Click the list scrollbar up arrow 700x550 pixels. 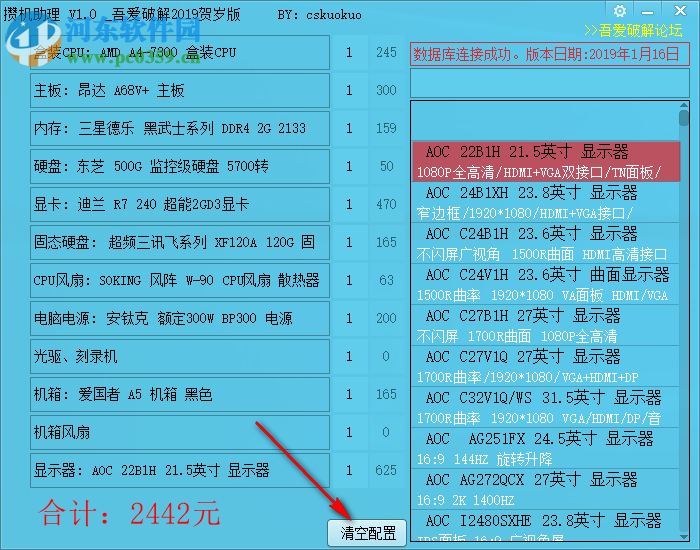pos(684,105)
